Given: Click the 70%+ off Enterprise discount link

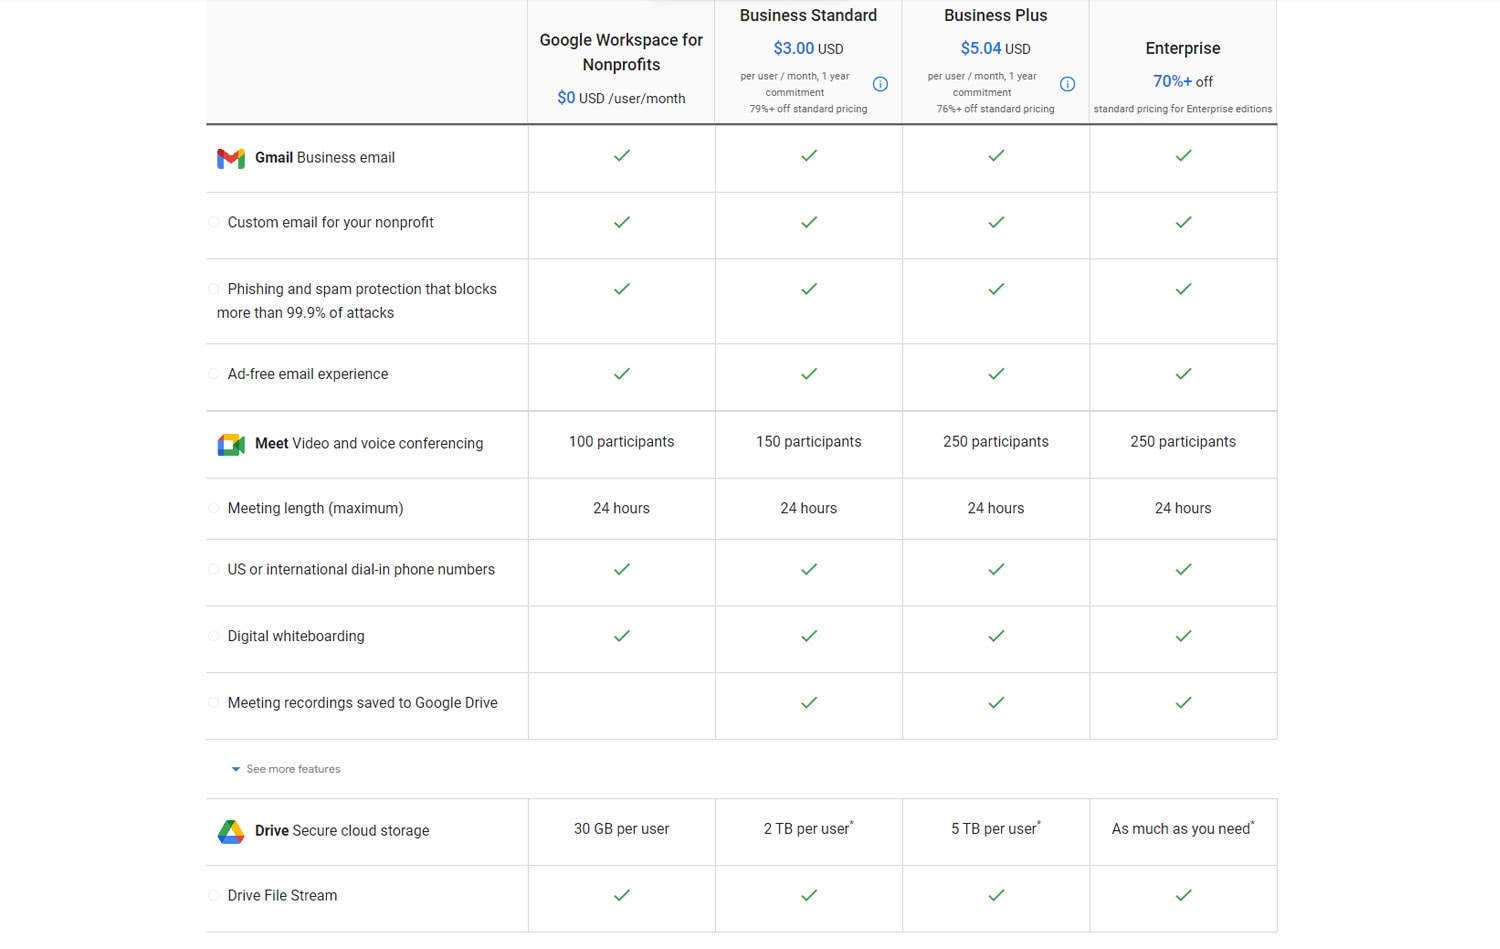Looking at the screenshot, I should (x=1171, y=81).
